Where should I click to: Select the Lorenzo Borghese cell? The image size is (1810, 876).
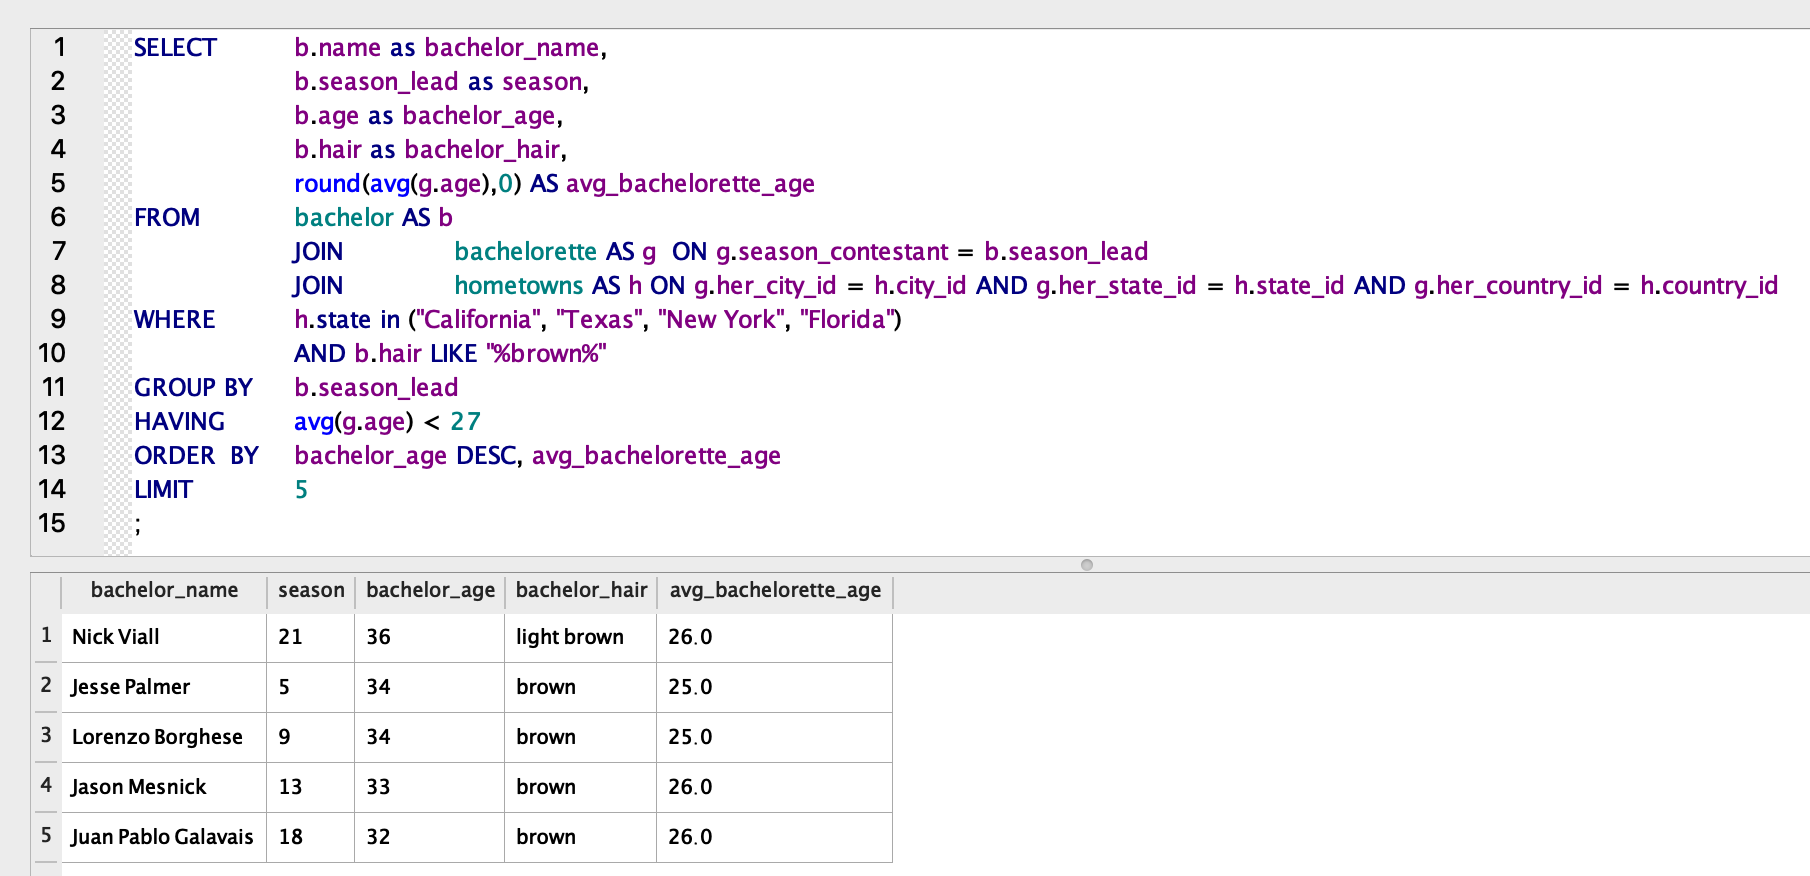pyautogui.click(x=164, y=737)
